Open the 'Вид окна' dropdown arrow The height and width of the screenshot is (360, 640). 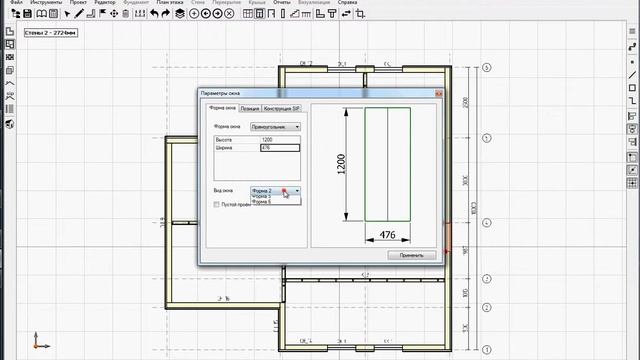[297, 191]
